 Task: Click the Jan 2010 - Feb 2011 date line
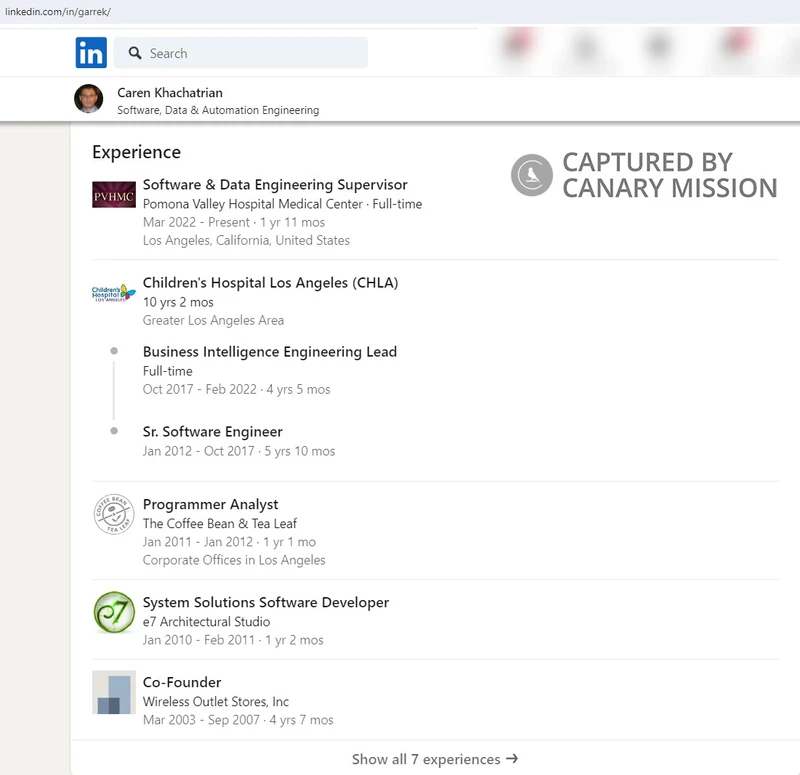(x=233, y=640)
